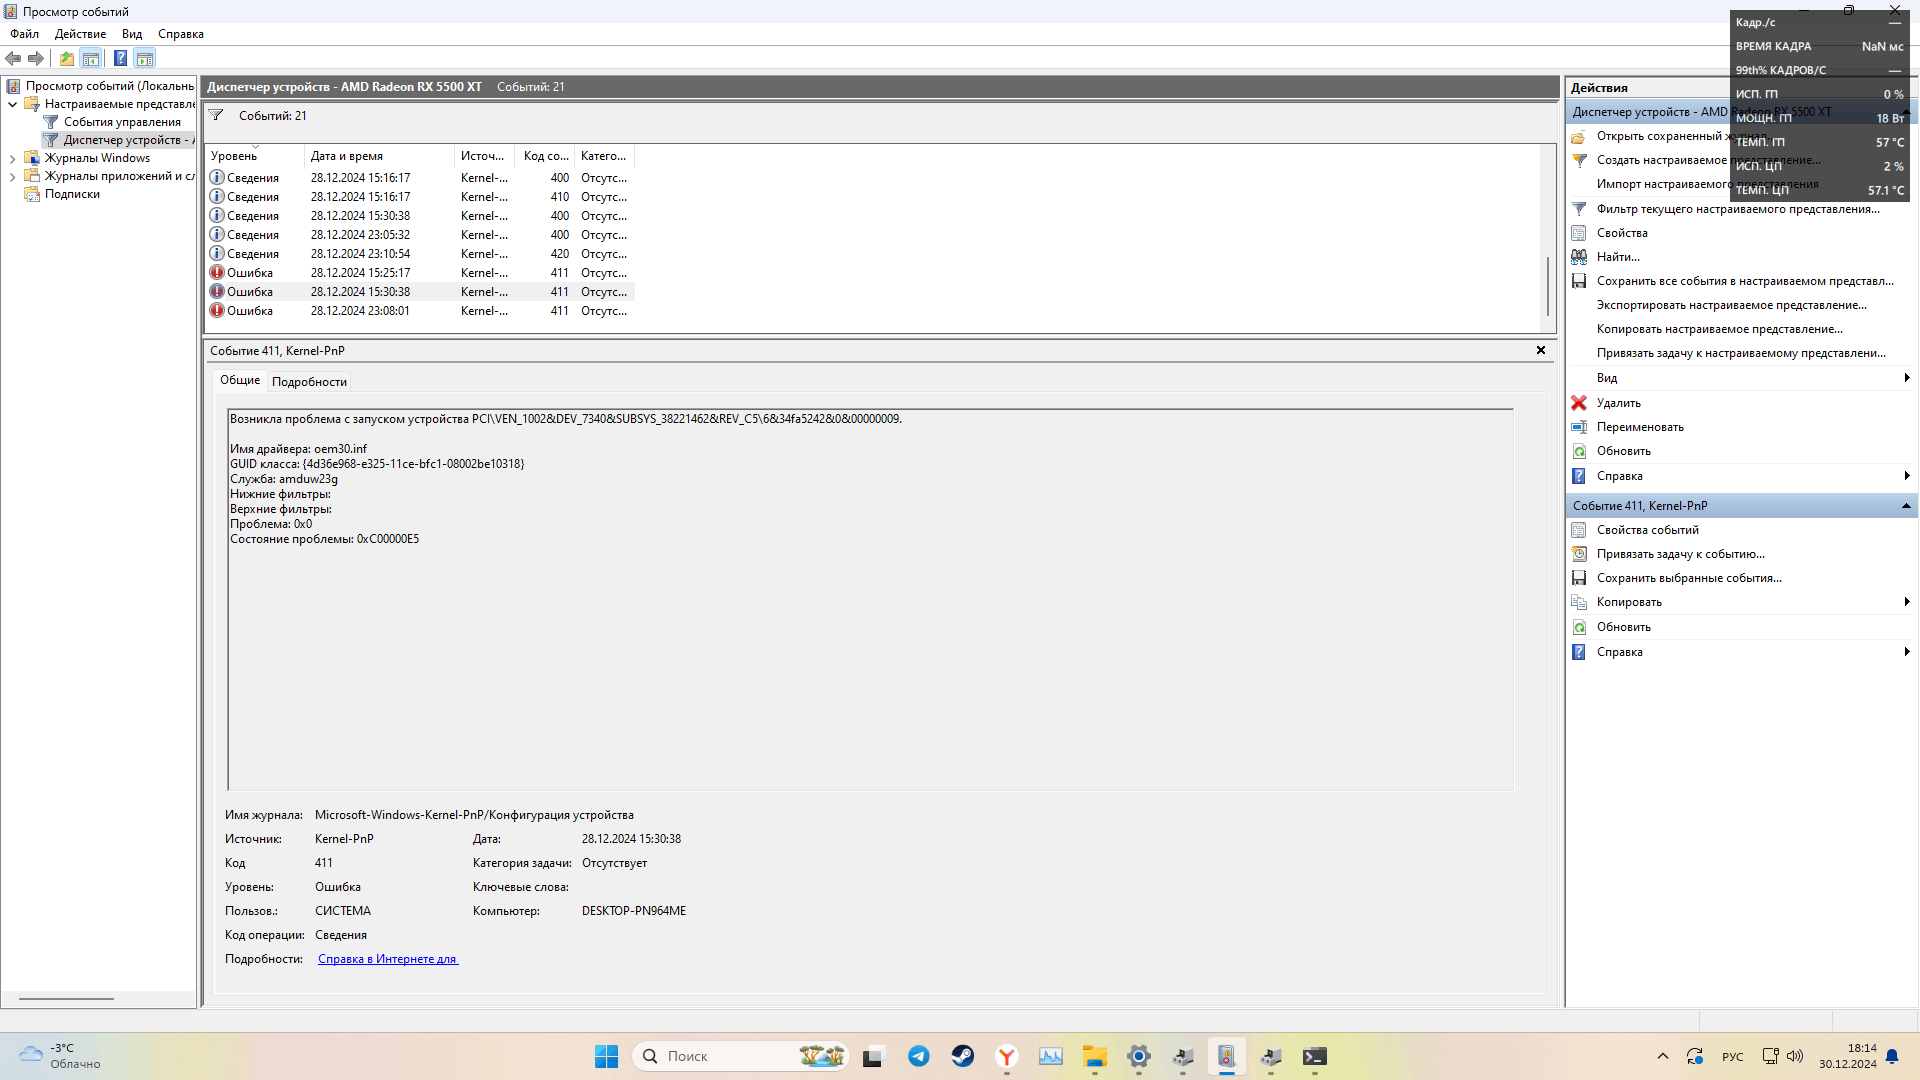Open the Справка в Интернете link
The image size is (1920, 1080).
[388, 959]
